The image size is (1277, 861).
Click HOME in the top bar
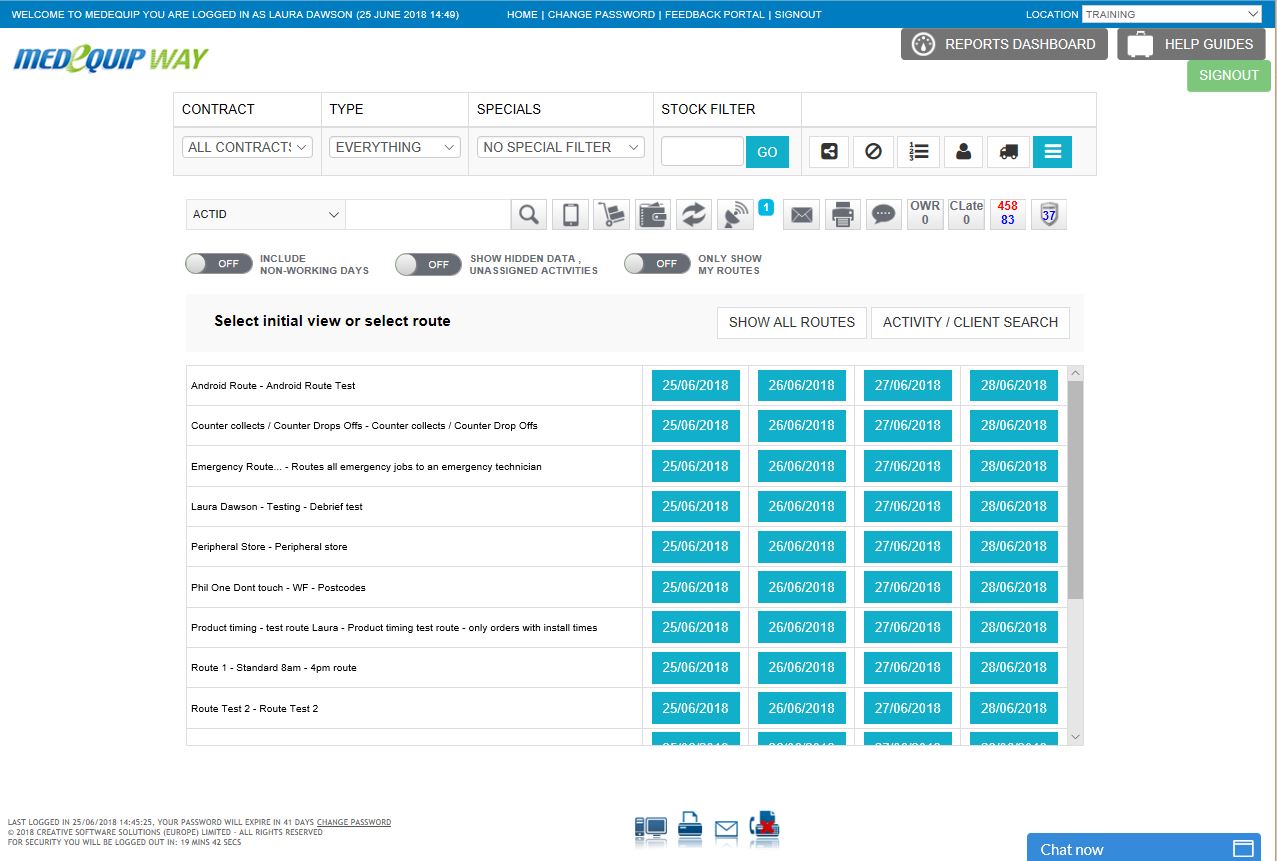pos(522,15)
